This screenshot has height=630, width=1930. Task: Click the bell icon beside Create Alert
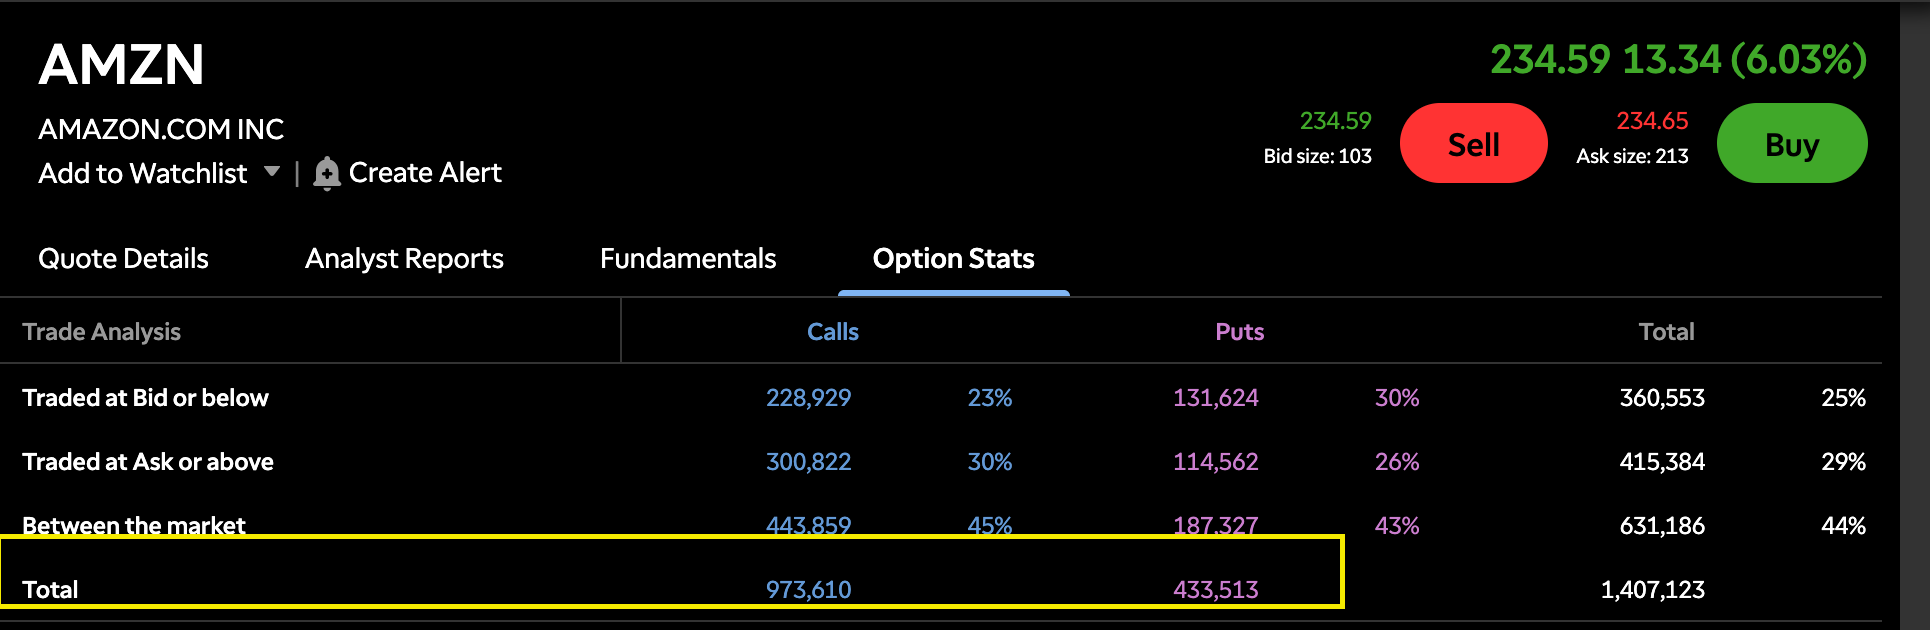pos(326,173)
